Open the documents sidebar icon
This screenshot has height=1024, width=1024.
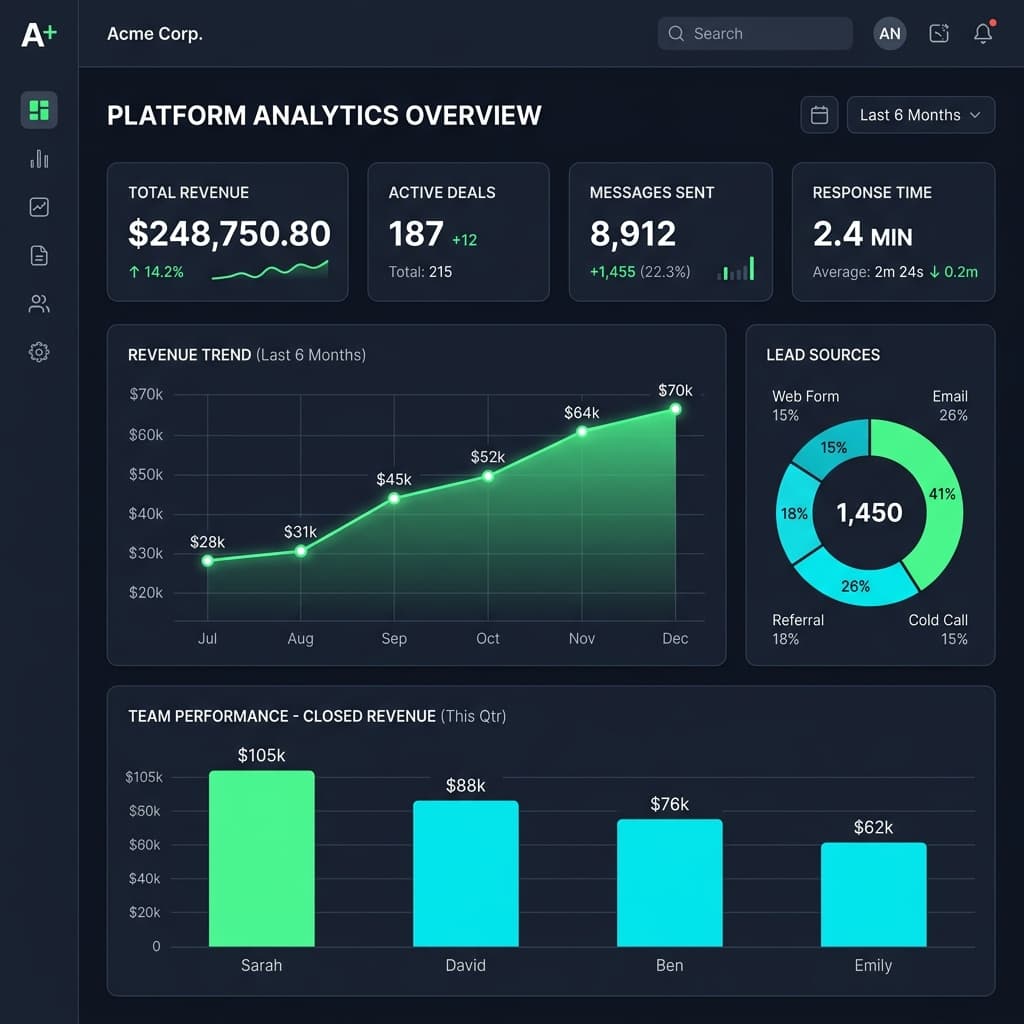coord(39,255)
